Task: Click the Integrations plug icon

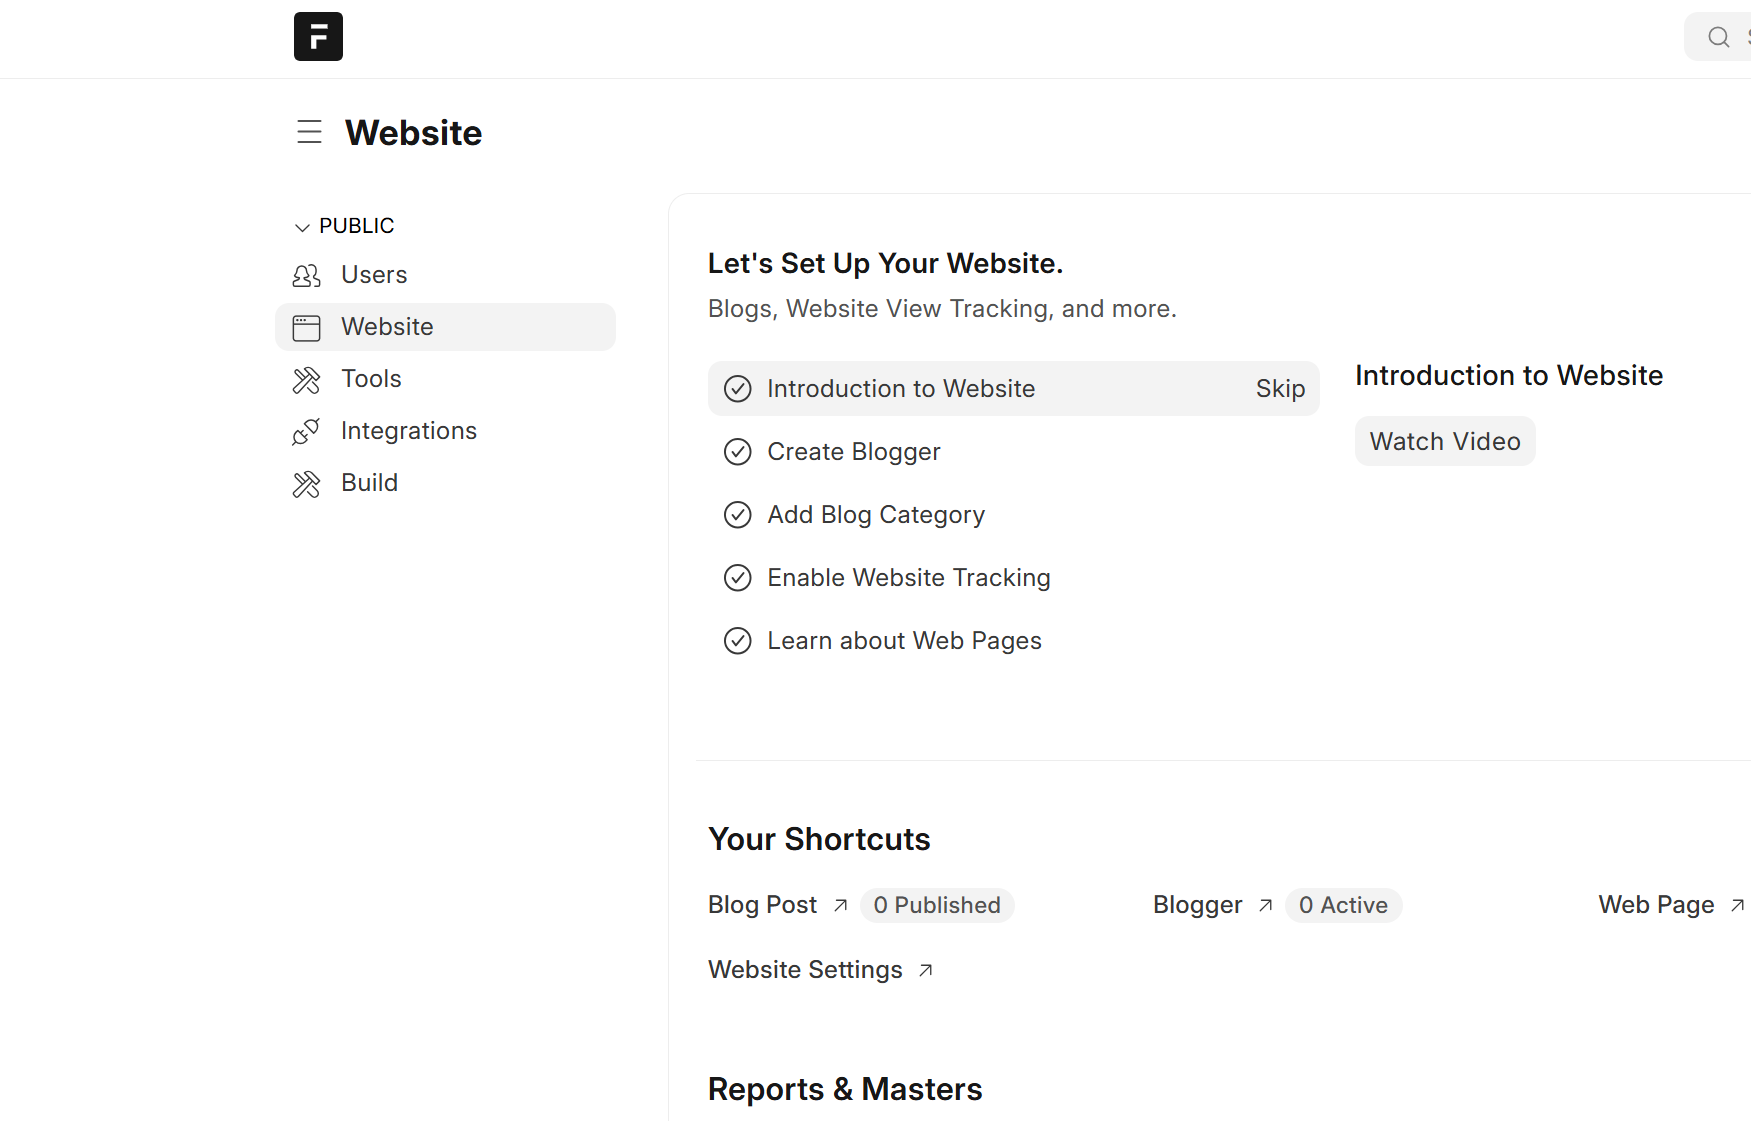Action: tap(306, 431)
